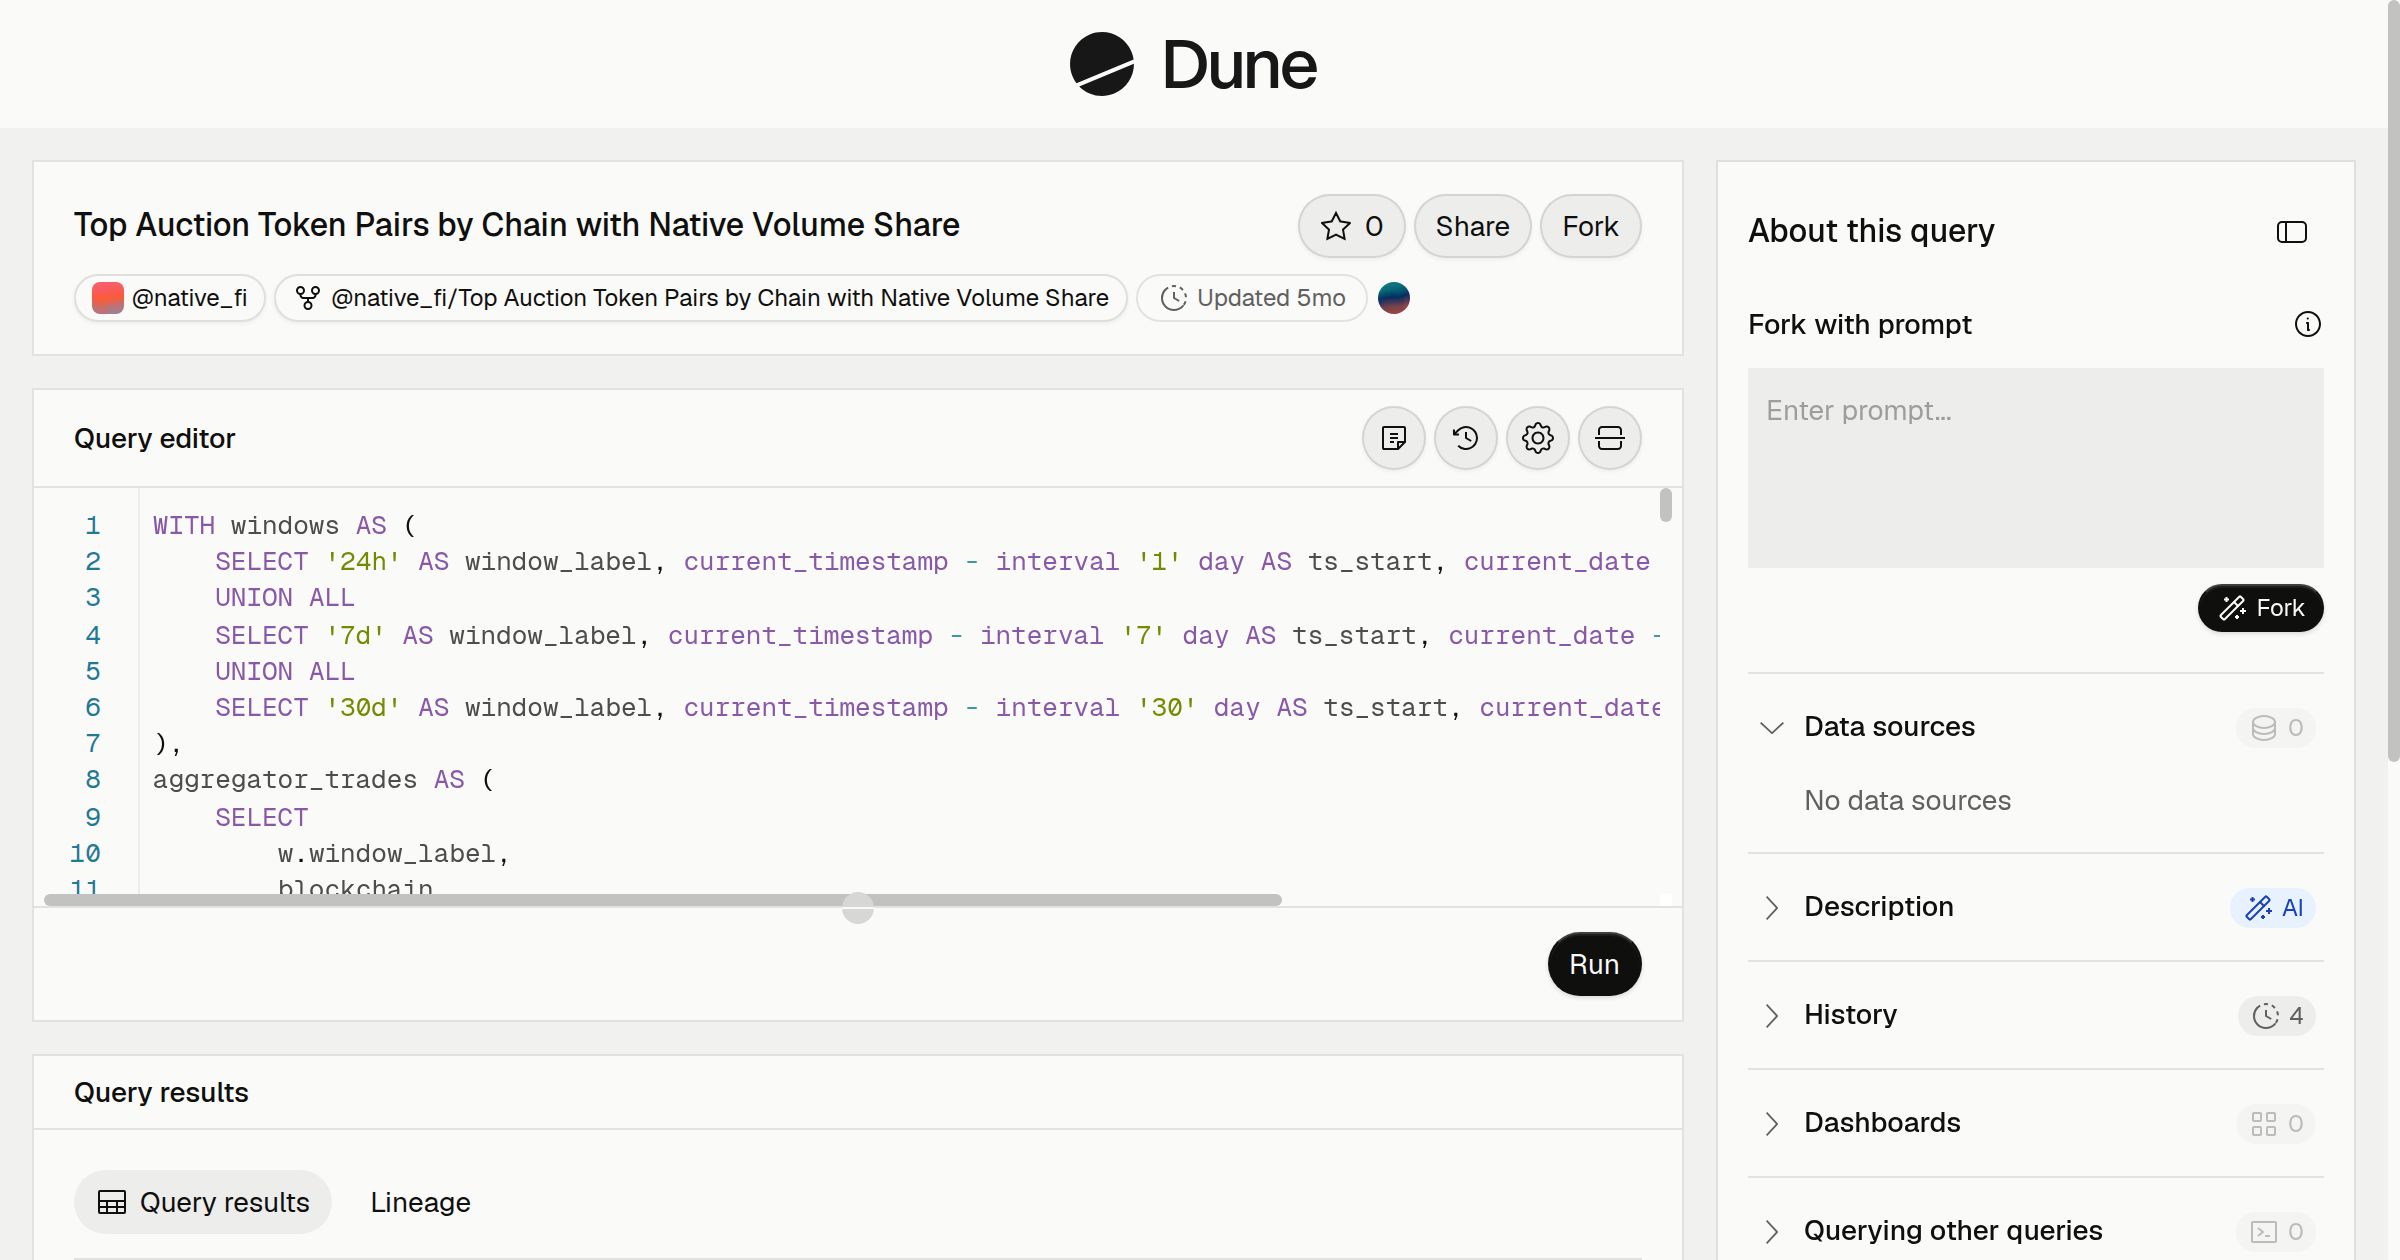Click the fork icon in the forked-from chip
The height and width of the screenshot is (1260, 2400).
tap(307, 298)
